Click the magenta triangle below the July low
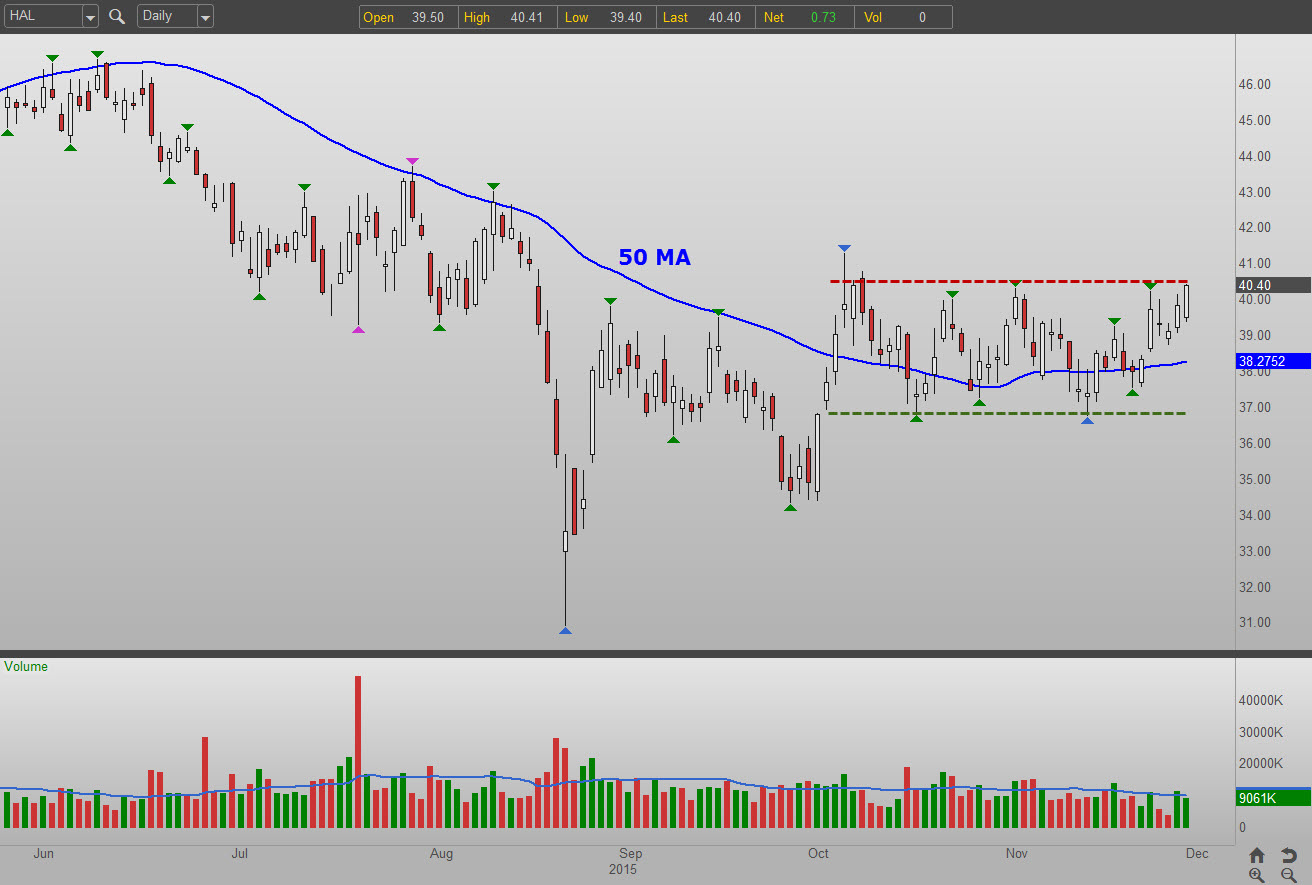 click(x=358, y=329)
